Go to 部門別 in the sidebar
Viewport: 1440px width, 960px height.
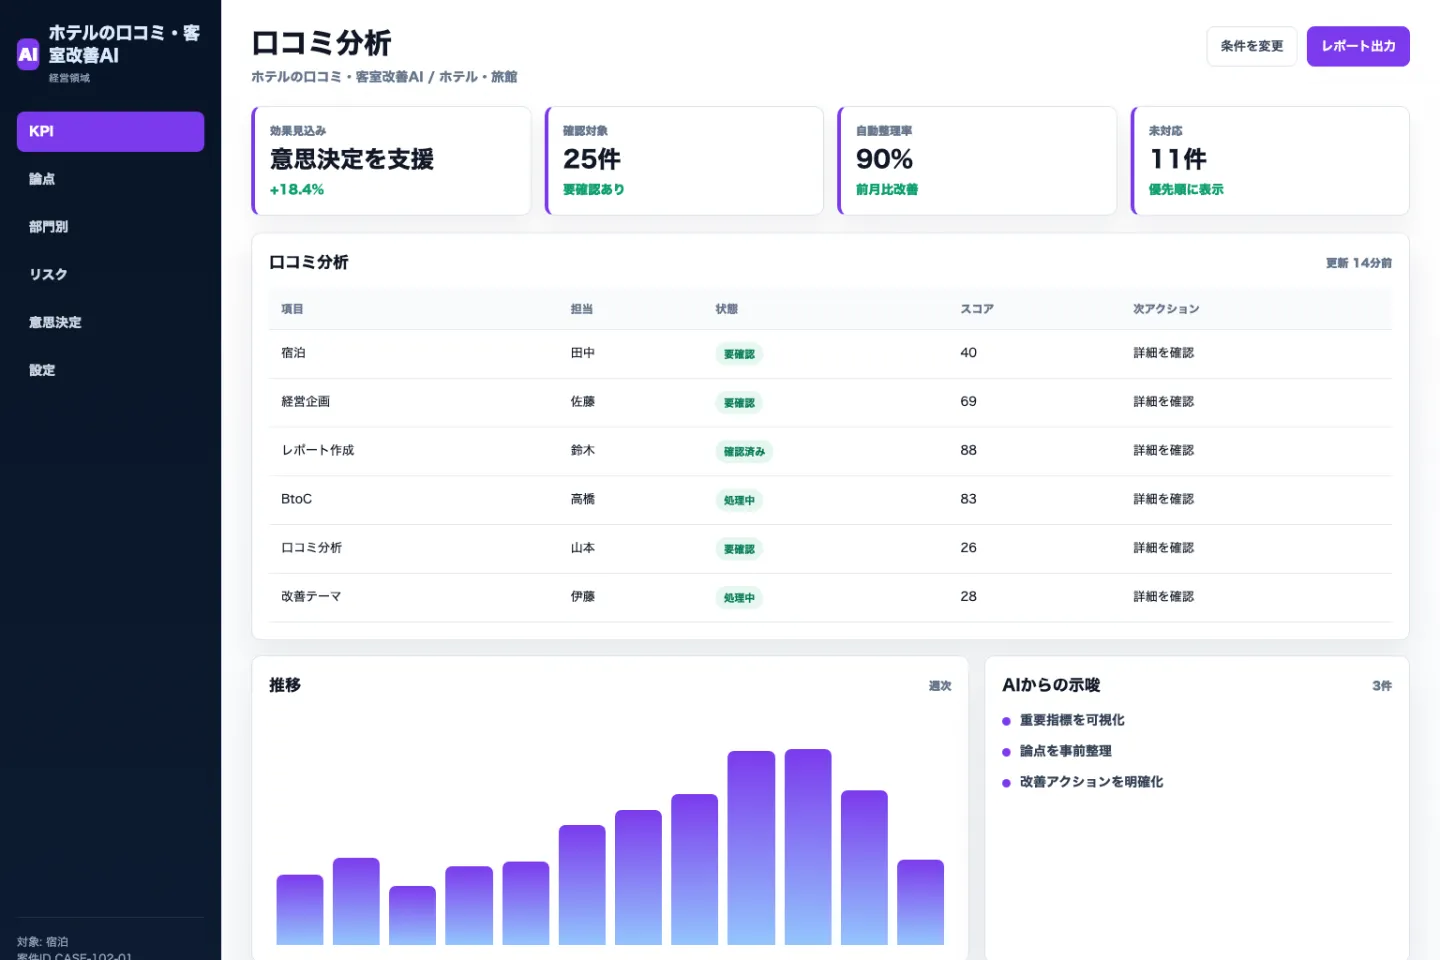tap(110, 227)
